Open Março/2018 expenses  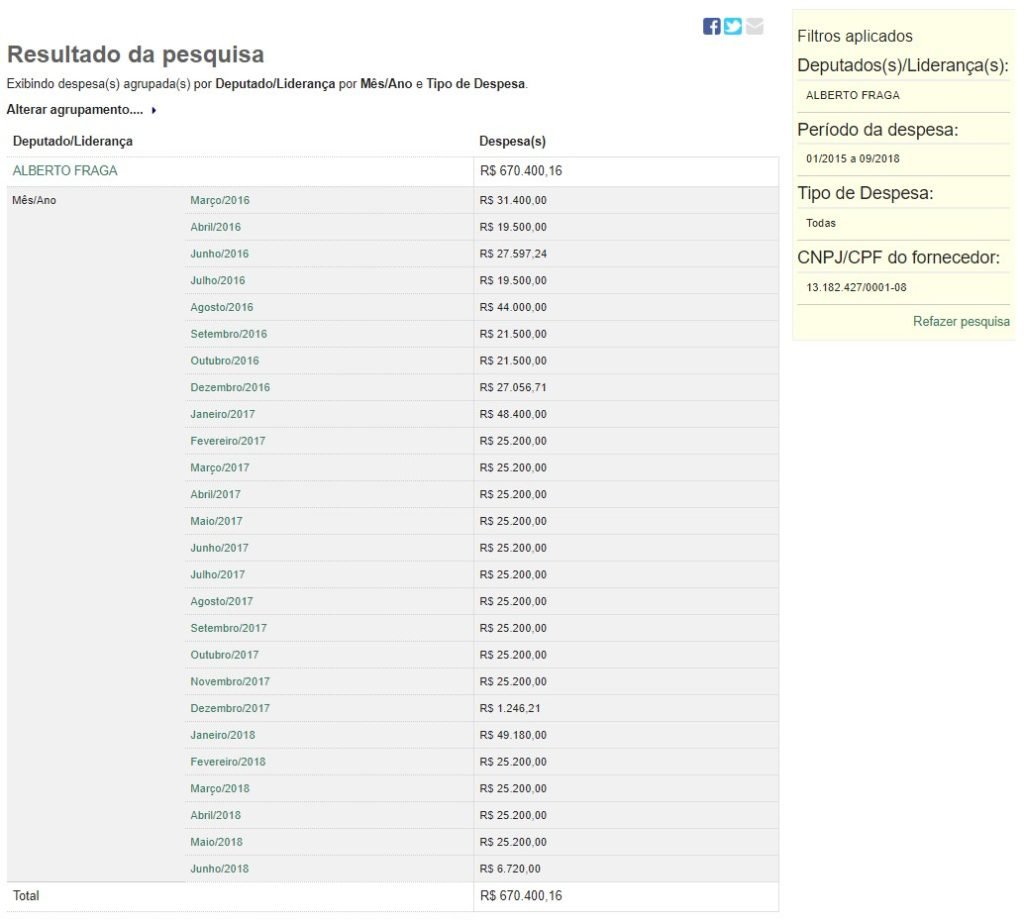coord(219,789)
